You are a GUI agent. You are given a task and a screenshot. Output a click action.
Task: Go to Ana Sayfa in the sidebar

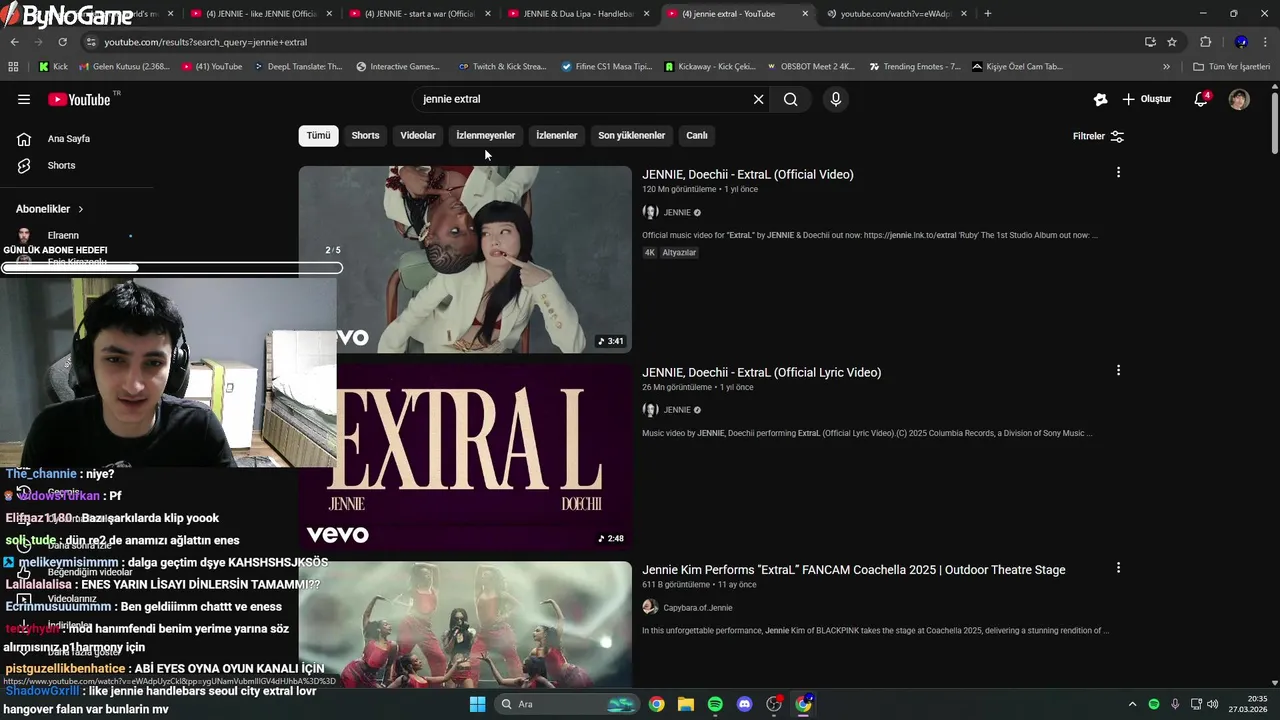(x=69, y=139)
